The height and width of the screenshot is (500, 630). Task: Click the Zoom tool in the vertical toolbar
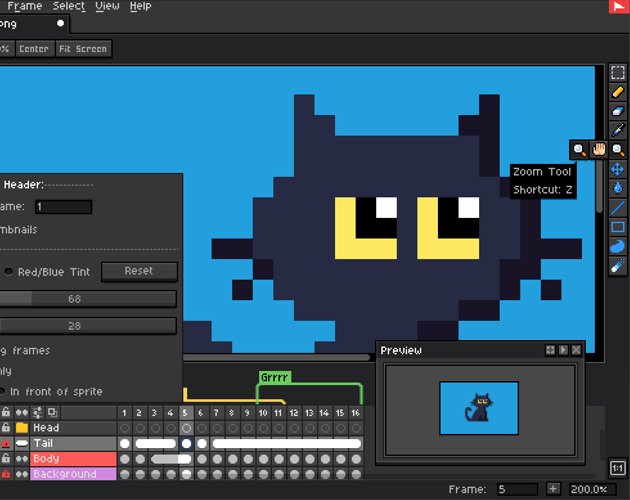point(618,150)
